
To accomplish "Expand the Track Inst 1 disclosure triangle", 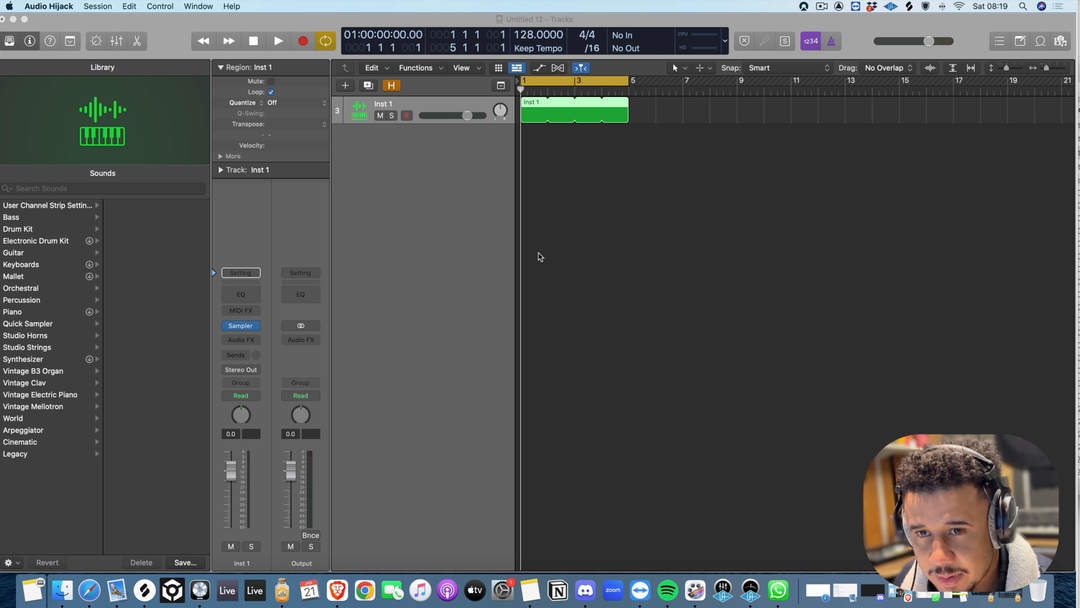I will point(220,170).
